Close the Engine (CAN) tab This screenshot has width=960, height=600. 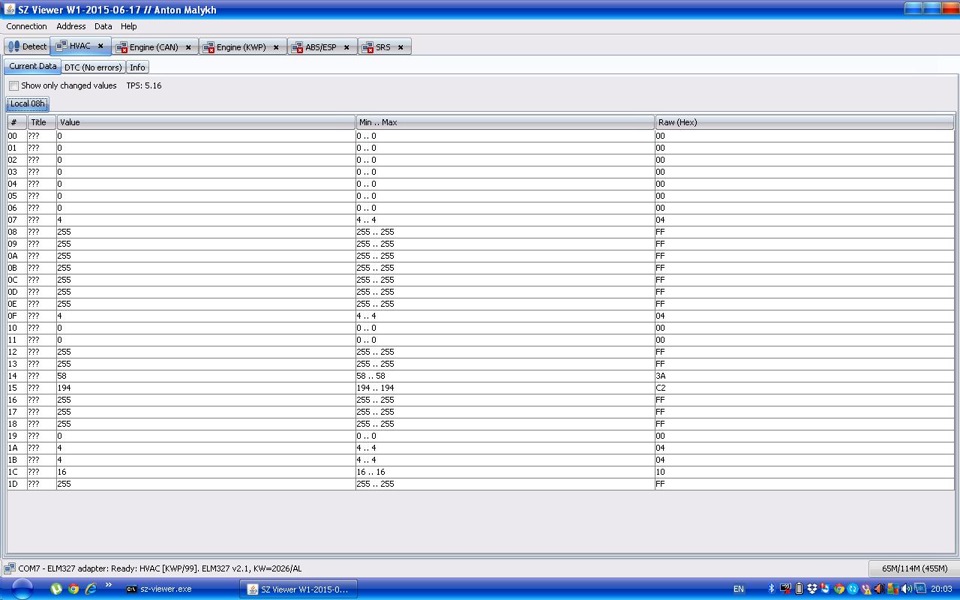click(188, 47)
